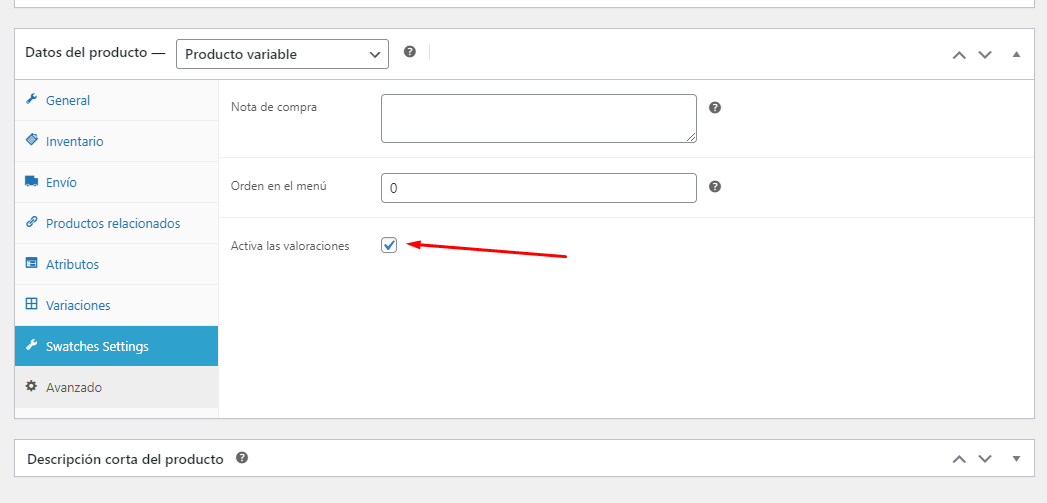
Task: Click the Orden en el menú number field
Action: [x=539, y=188]
